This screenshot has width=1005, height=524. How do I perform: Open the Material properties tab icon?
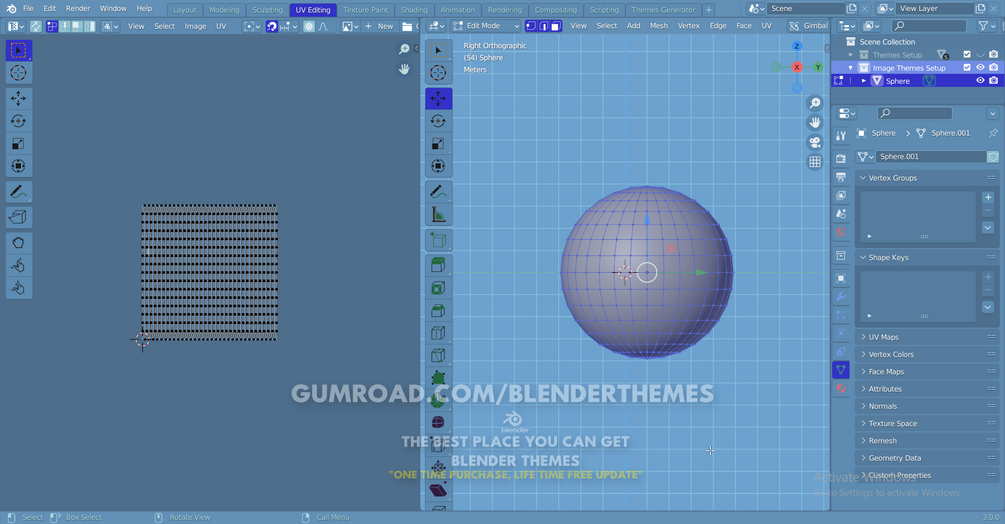pyautogui.click(x=841, y=388)
